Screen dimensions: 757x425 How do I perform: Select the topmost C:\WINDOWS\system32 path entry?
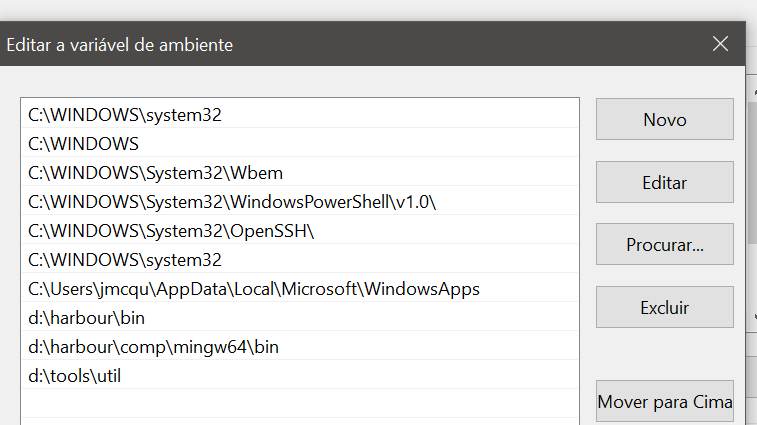125,114
